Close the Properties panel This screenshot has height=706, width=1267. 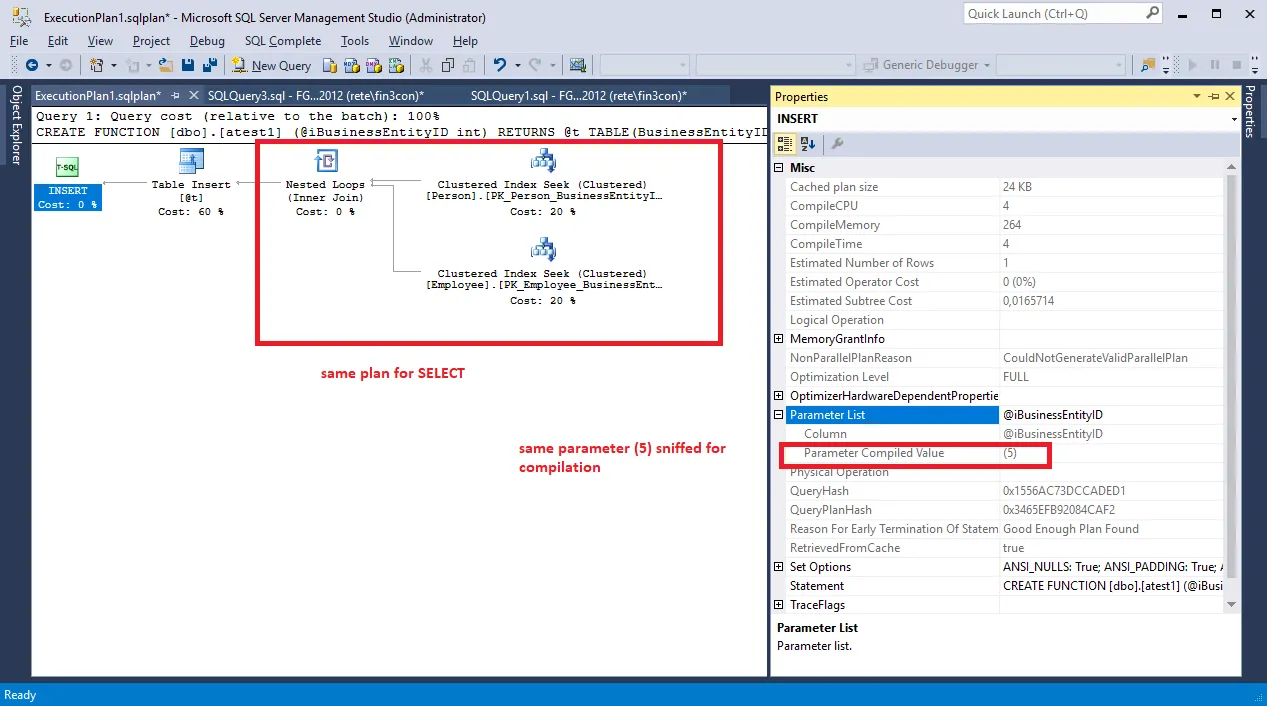click(x=1230, y=96)
